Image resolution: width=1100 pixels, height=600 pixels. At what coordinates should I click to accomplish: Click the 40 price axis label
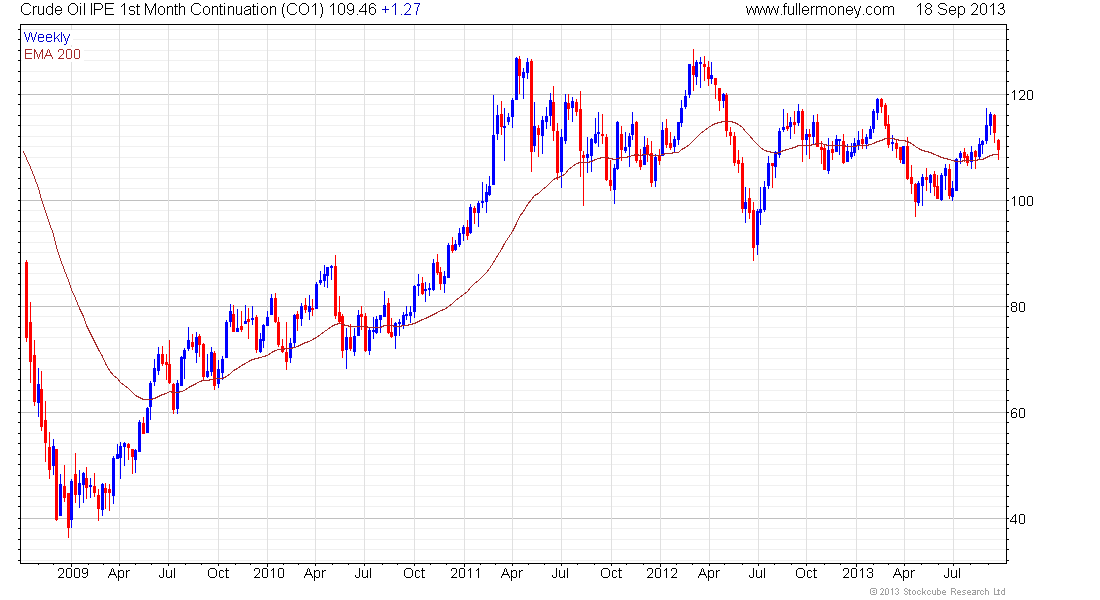(x=1017, y=519)
